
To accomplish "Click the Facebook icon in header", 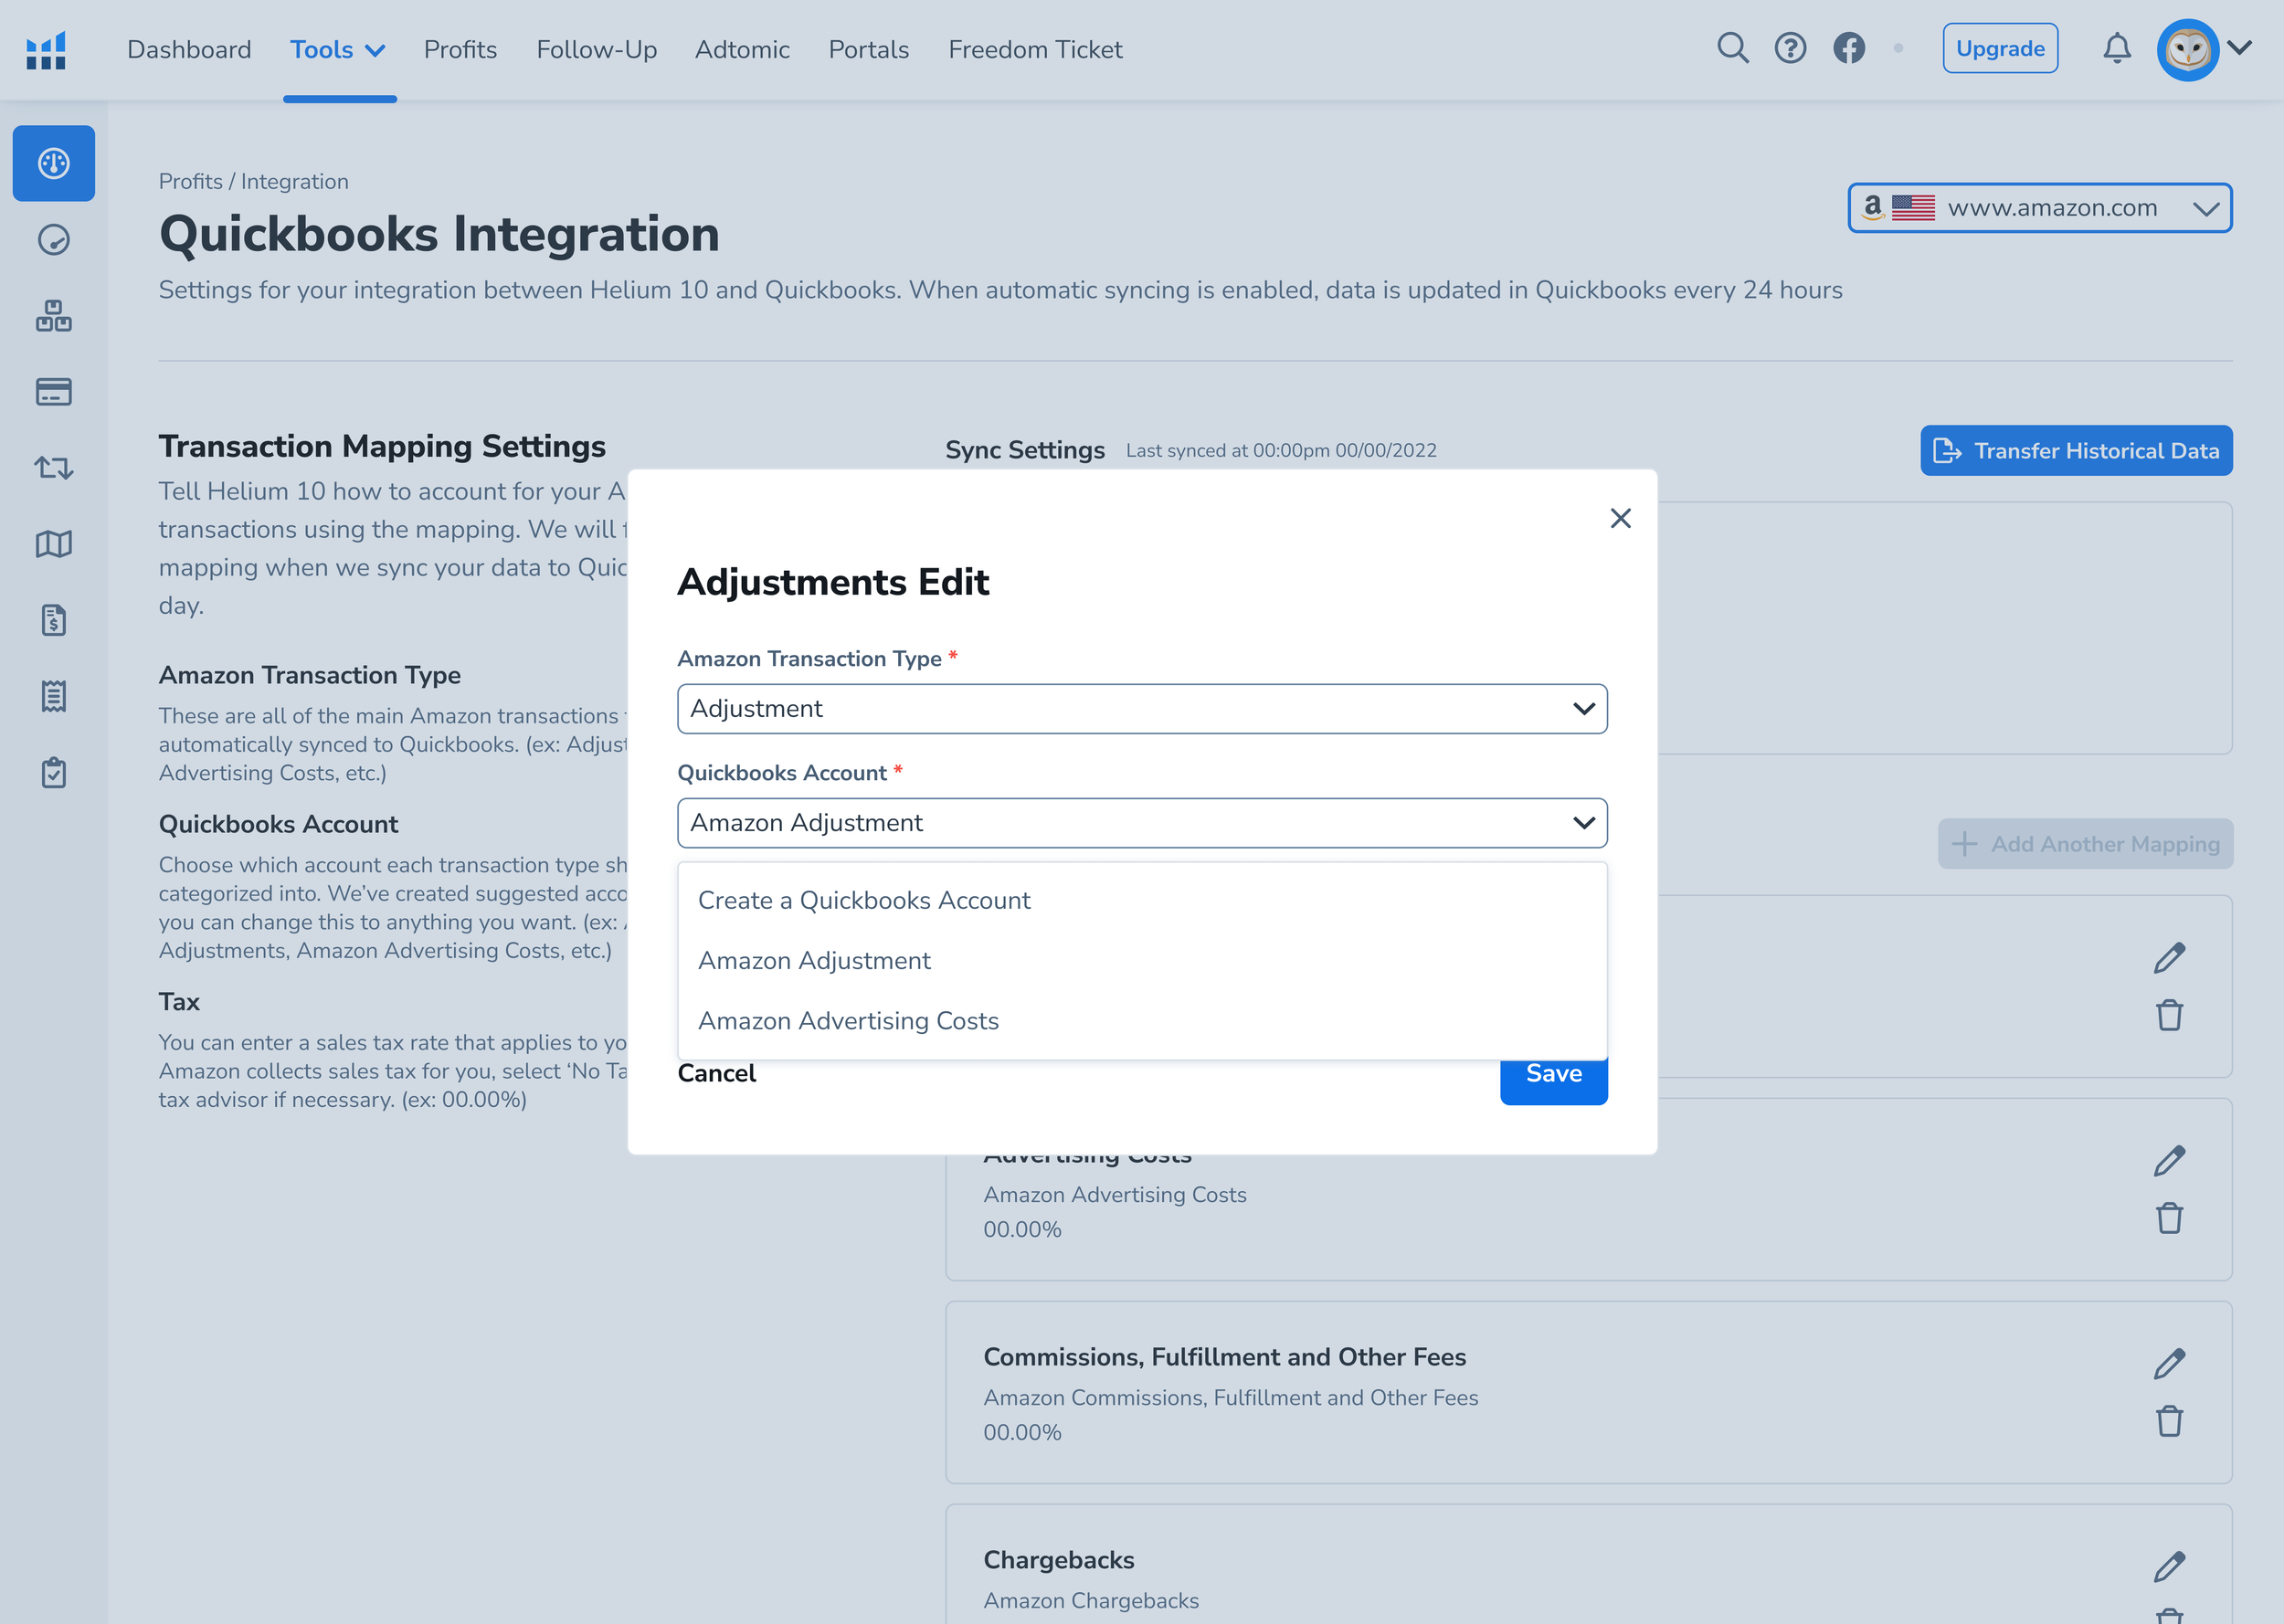I will [x=1849, y=48].
